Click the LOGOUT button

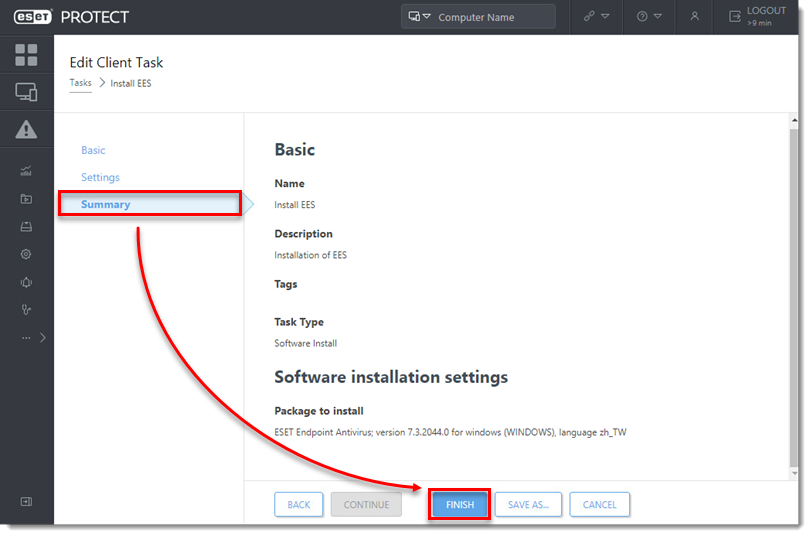757,17
